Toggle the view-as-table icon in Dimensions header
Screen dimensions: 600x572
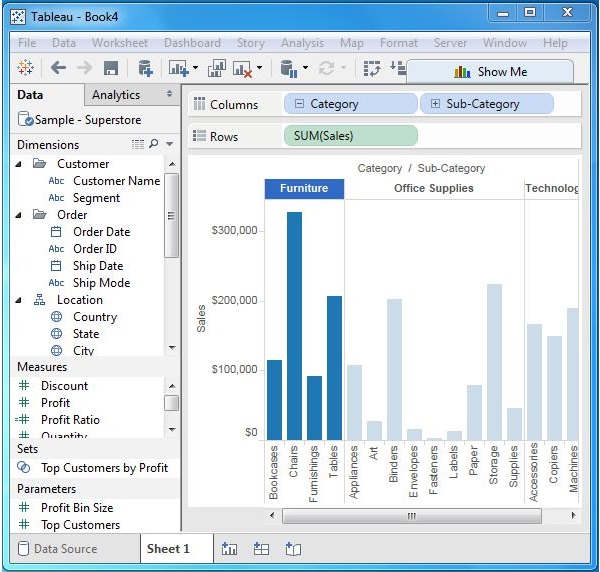tap(138, 144)
